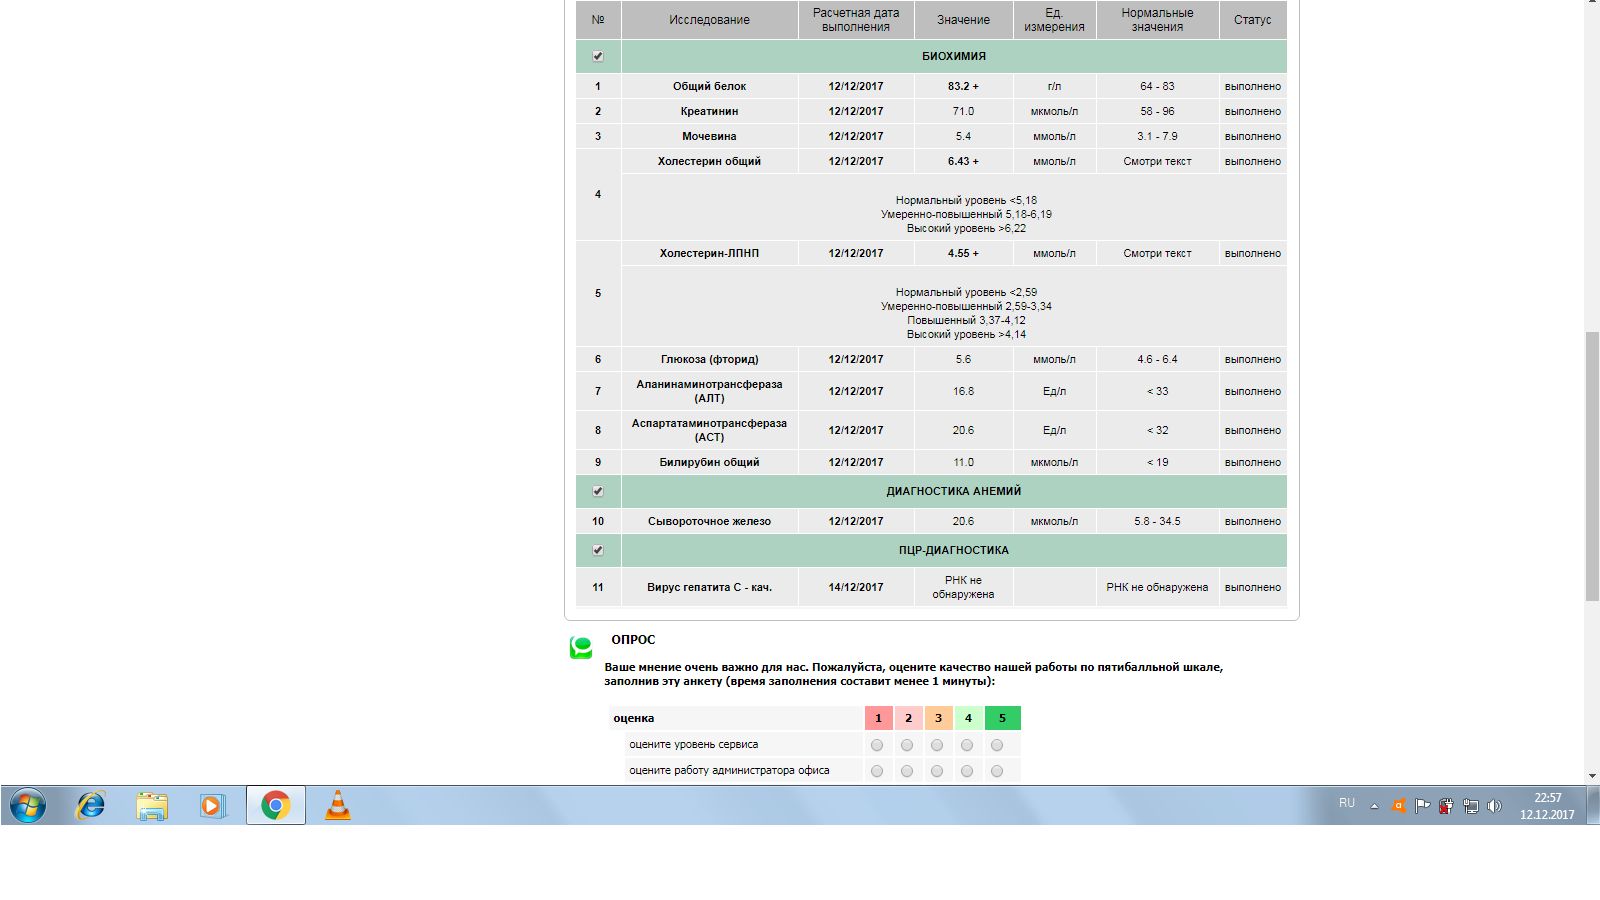This screenshot has height=900, width=1600.
Task: Toggle the ПЦР-ДИАГНОСТИКА section checkbox
Action: pos(598,550)
